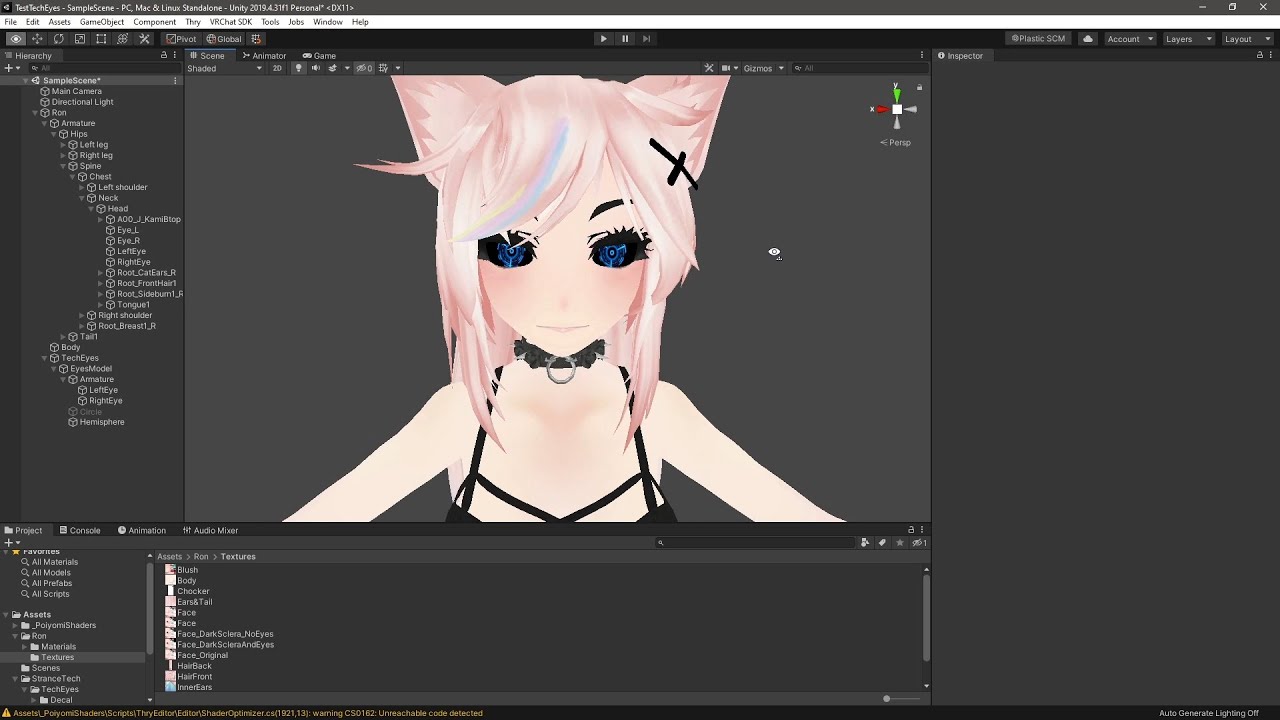Click scene orientation gizmo cube

pyautogui.click(x=897, y=109)
